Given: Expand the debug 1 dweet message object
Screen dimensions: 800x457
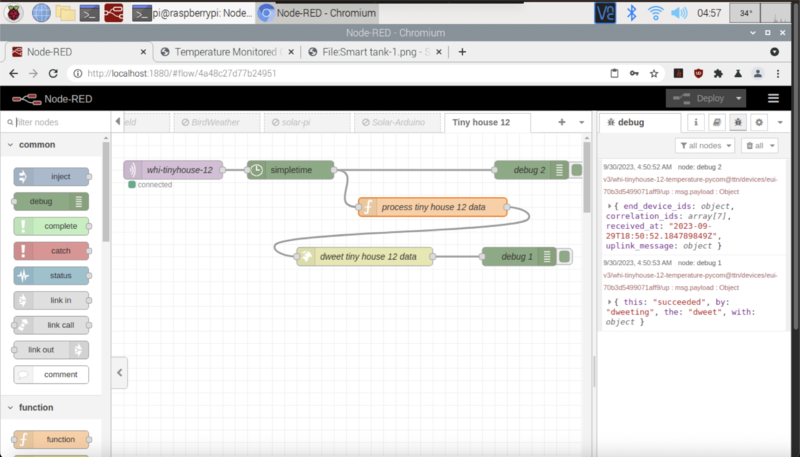Looking at the screenshot, I should [x=609, y=302].
